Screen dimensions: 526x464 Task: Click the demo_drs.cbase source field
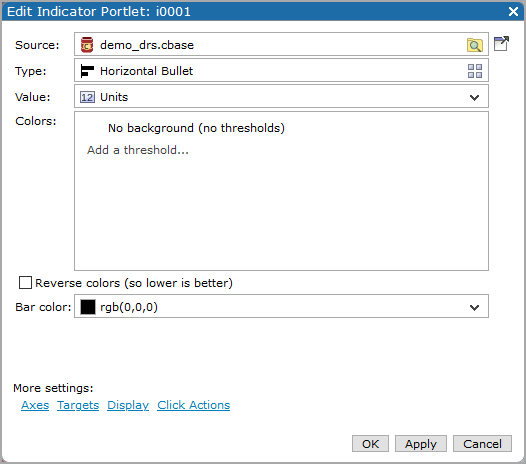point(281,44)
